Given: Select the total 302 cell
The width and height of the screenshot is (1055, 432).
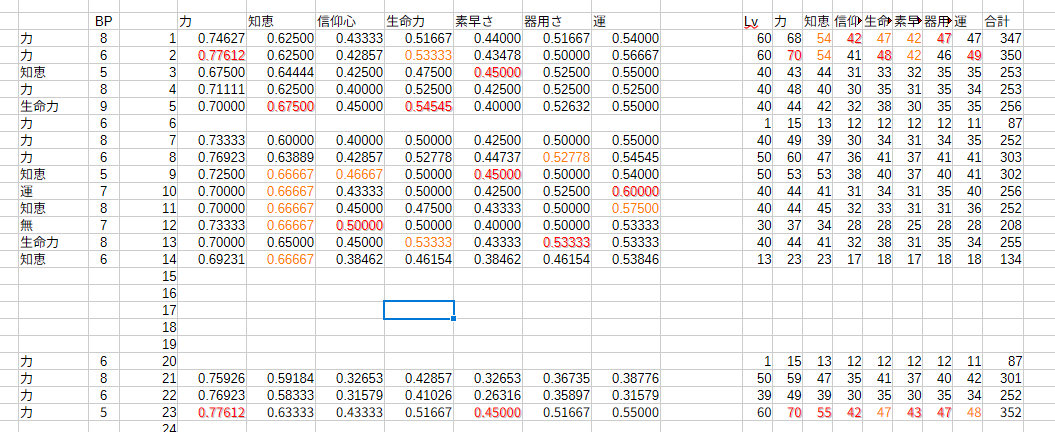Looking at the screenshot, I should [1003, 174].
